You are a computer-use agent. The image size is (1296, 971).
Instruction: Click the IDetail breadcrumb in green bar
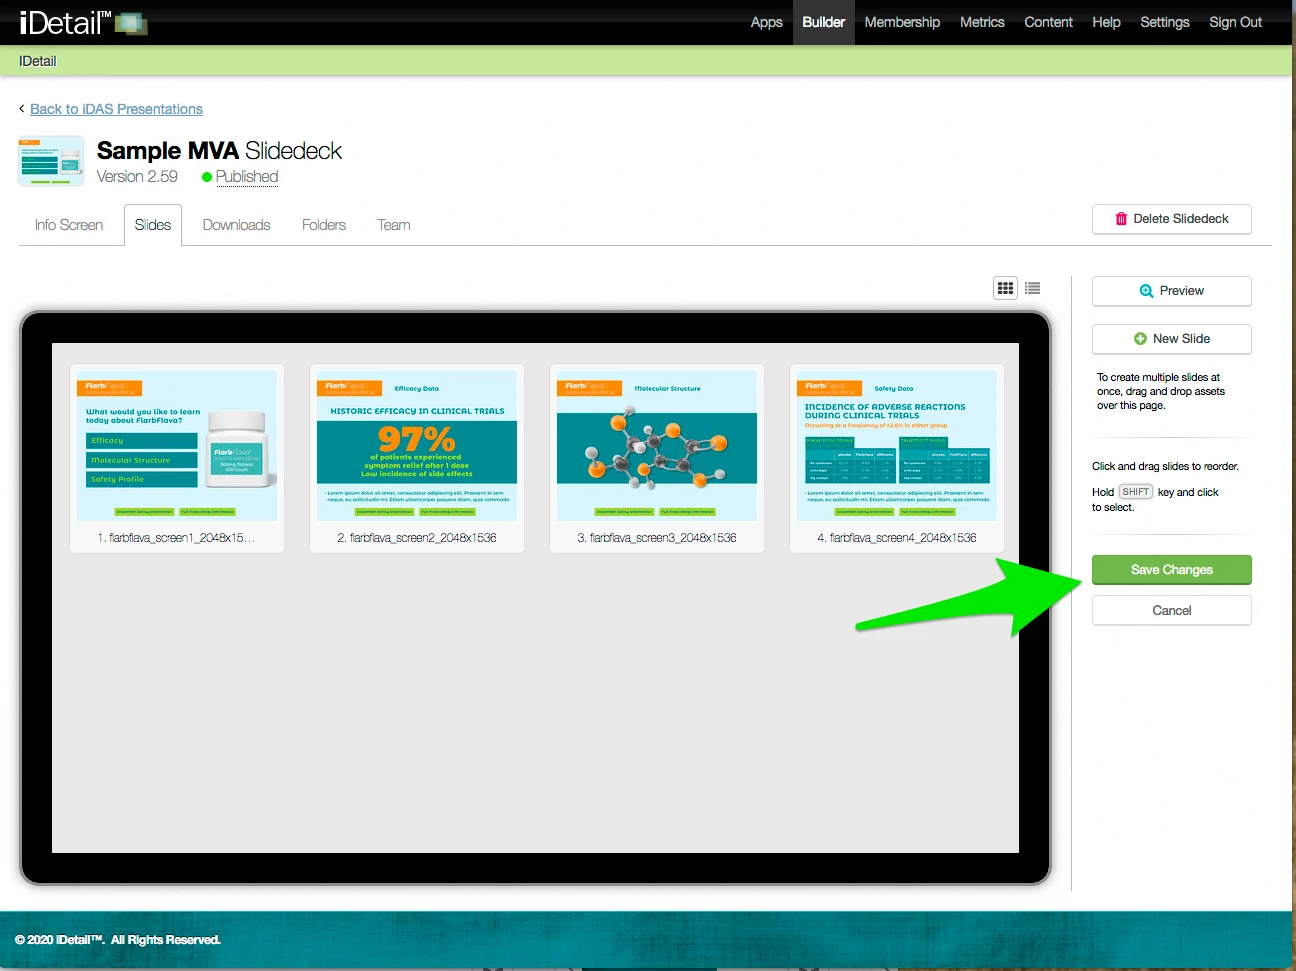coord(38,61)
